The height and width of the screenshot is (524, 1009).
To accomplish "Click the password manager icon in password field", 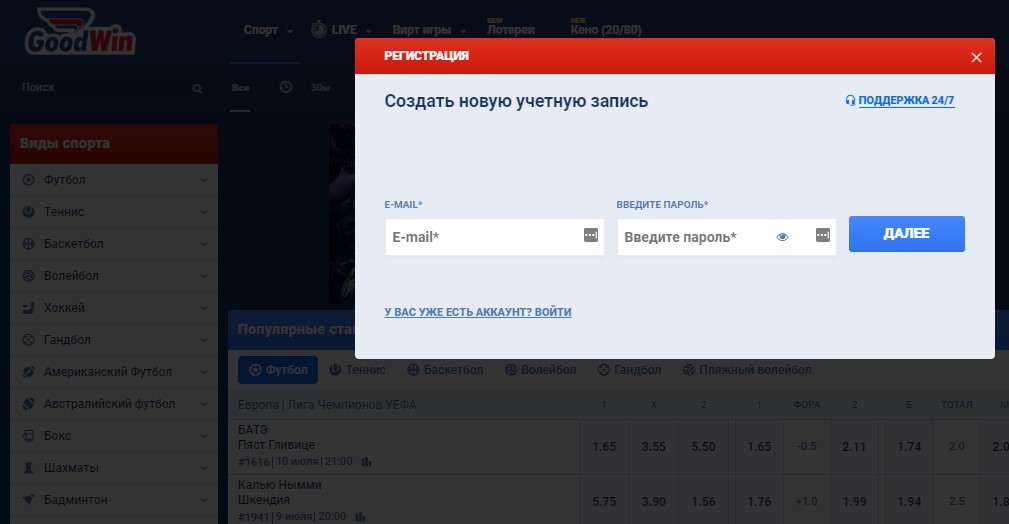I will (x=822, y=235).
